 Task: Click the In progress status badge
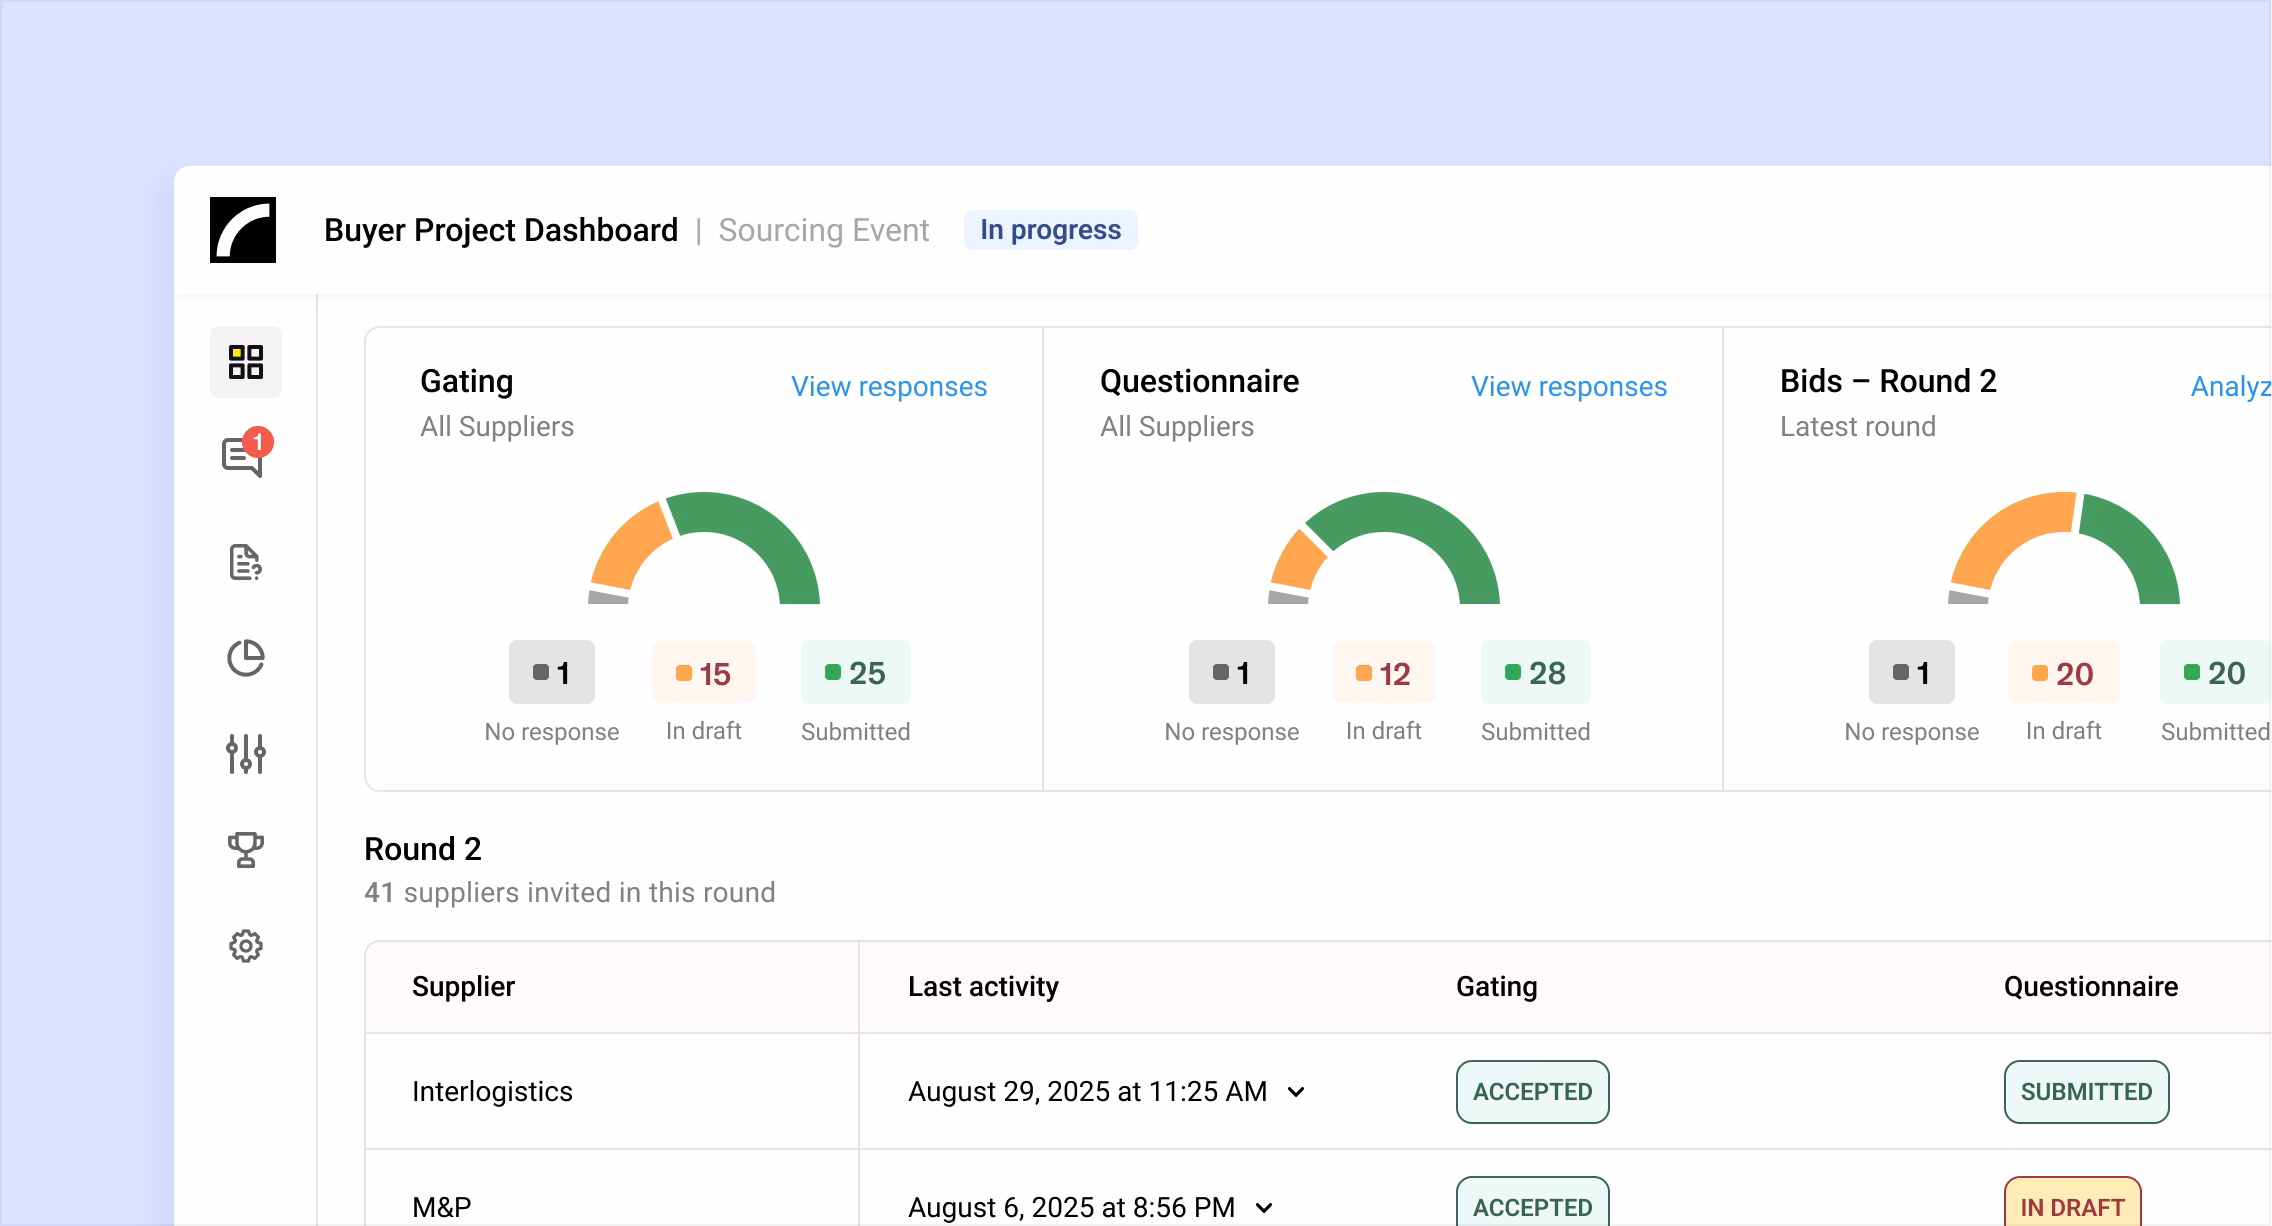(x=1050, y=230)
